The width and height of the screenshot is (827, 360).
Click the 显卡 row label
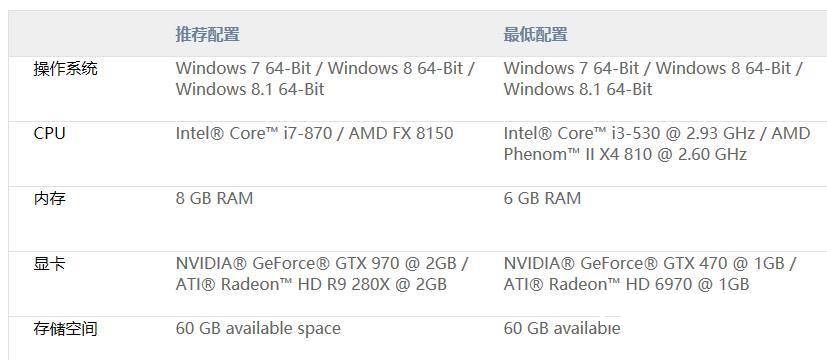50,264
